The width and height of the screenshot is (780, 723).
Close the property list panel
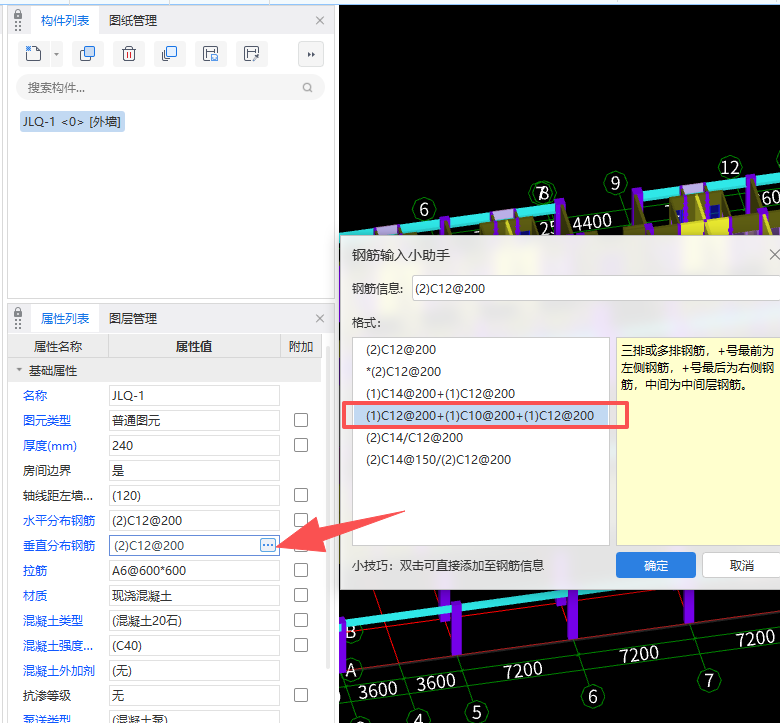pyautogui.click(x=320, y=318)
